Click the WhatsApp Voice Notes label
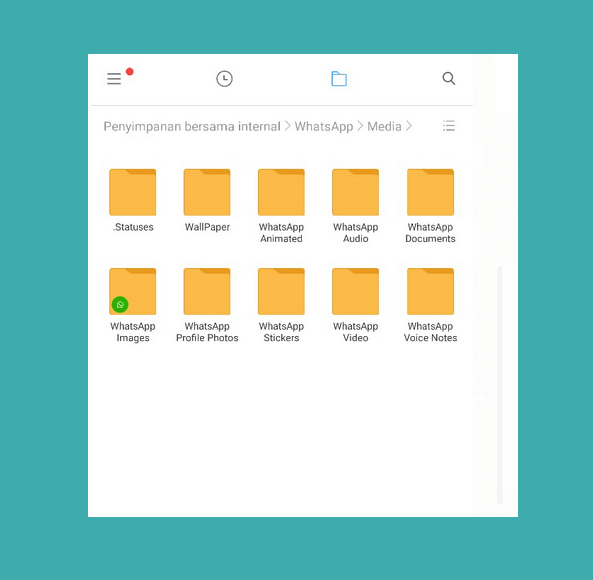Image resolution: width=593 pixels, height=580 pixels. [430, 332]
